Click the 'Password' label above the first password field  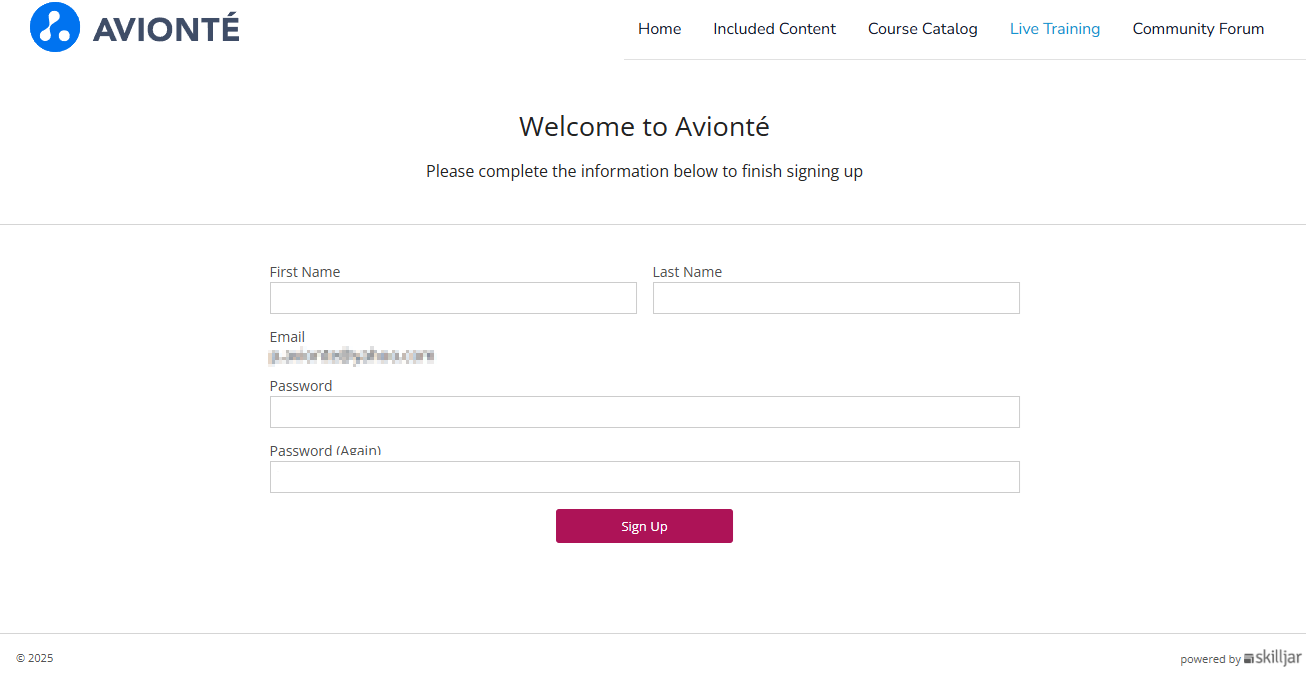(x=301, y=386)
